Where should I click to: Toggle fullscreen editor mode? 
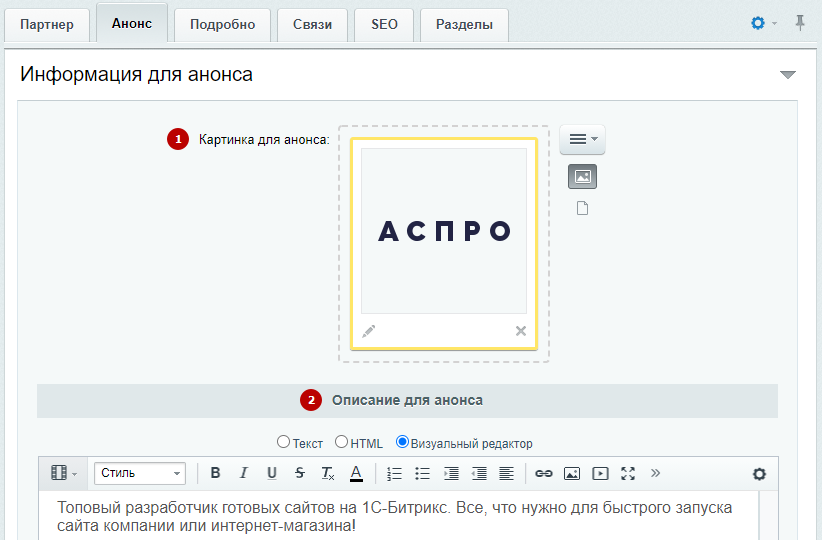[628, 473]
